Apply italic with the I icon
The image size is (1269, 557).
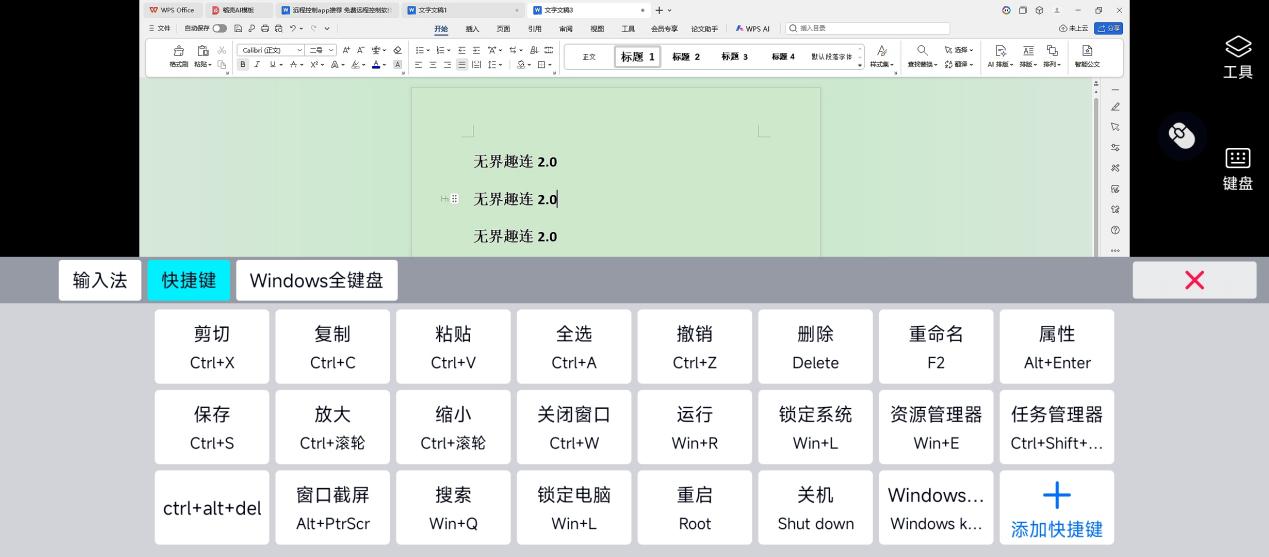(257, 64)
